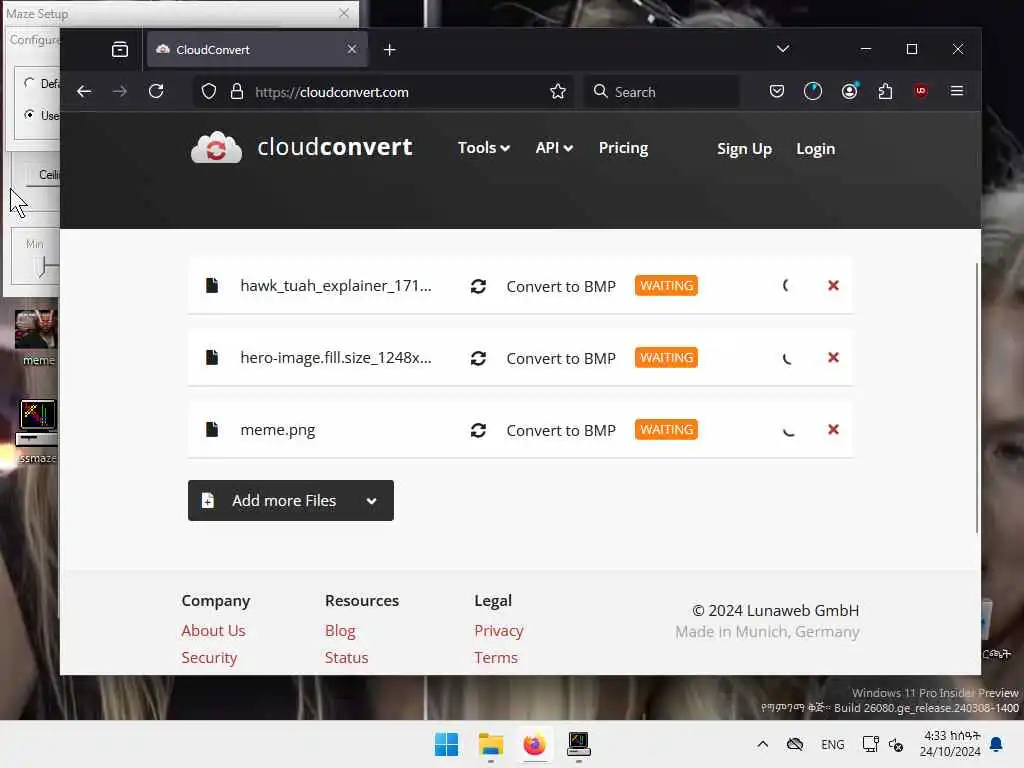Click the browser Search field
Screen dimensions: 1024x768
pos(662,92)
